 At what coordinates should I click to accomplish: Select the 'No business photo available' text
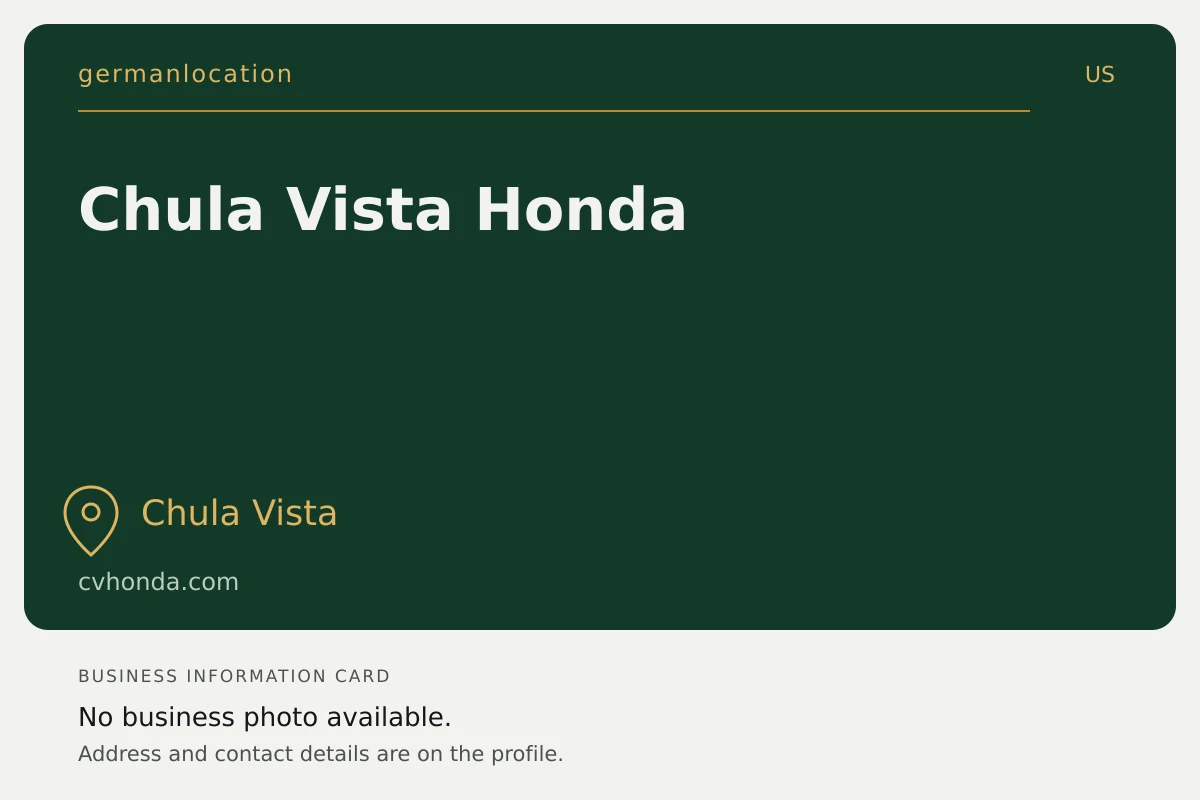tap(265, 717)
